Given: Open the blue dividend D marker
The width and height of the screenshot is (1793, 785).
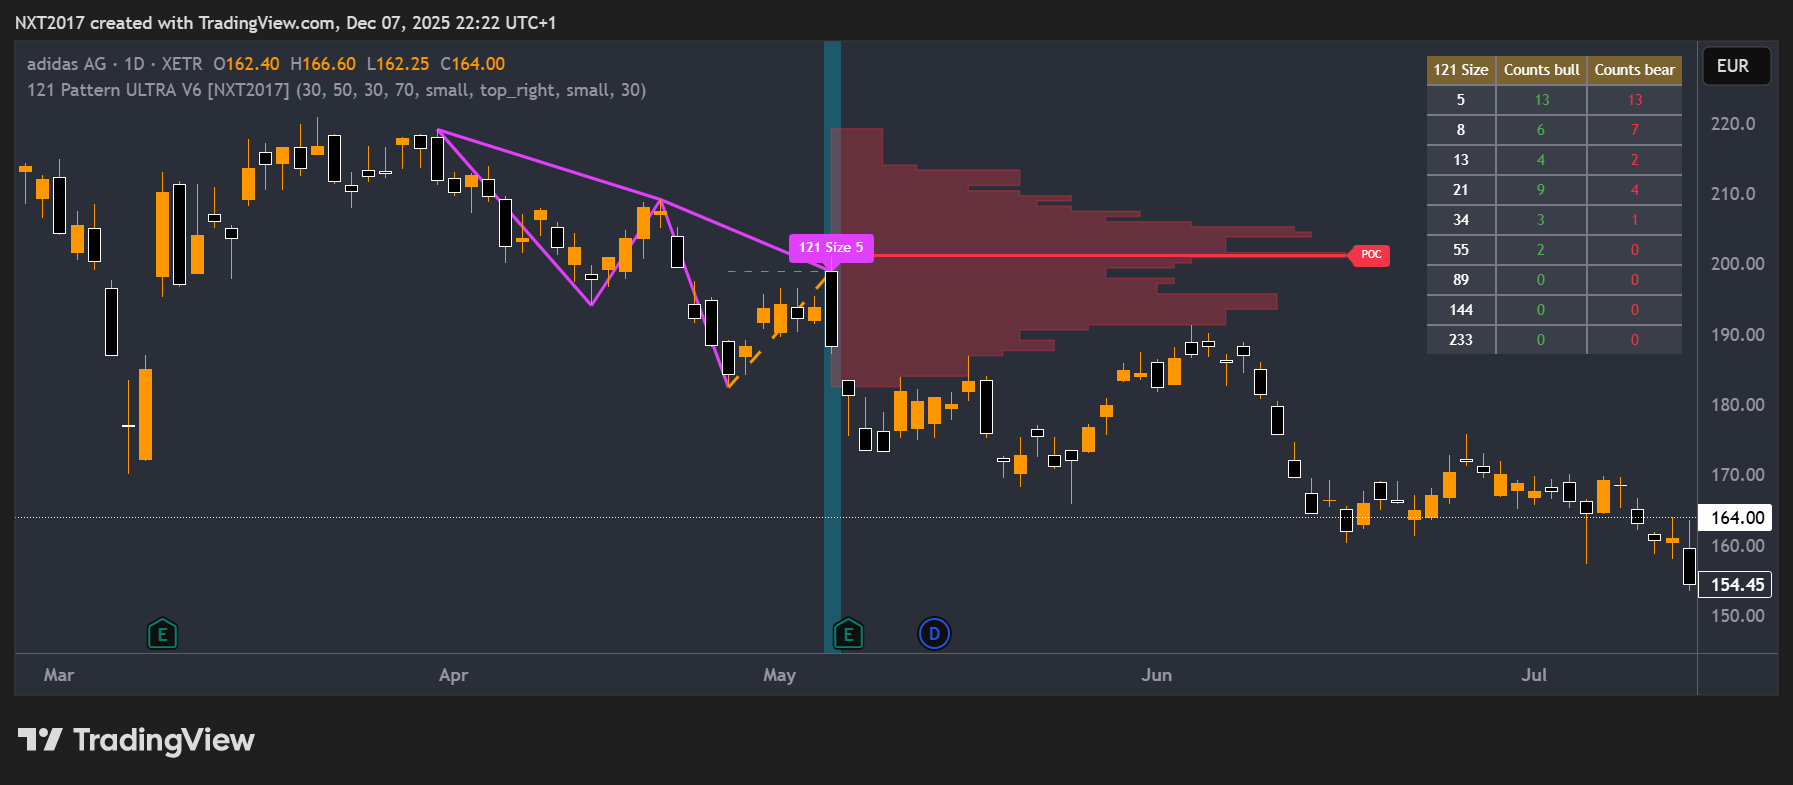Looking at the screenshot, I should coord(934,633).
